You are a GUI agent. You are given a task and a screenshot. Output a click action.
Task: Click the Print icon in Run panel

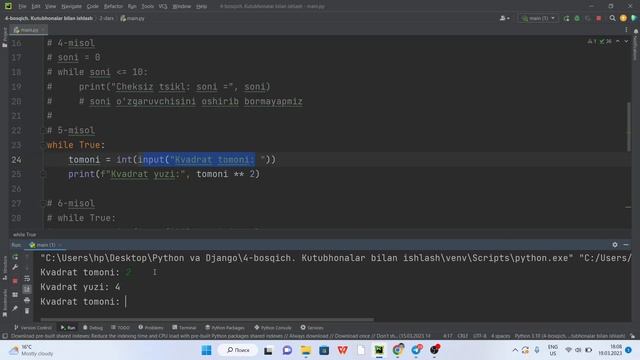click(x=27, y=300)
